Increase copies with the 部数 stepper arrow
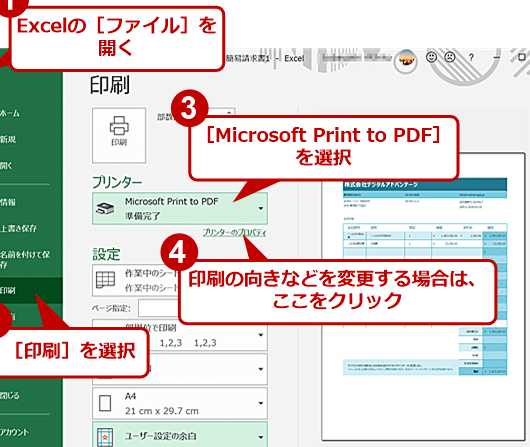 pos(229,112)
